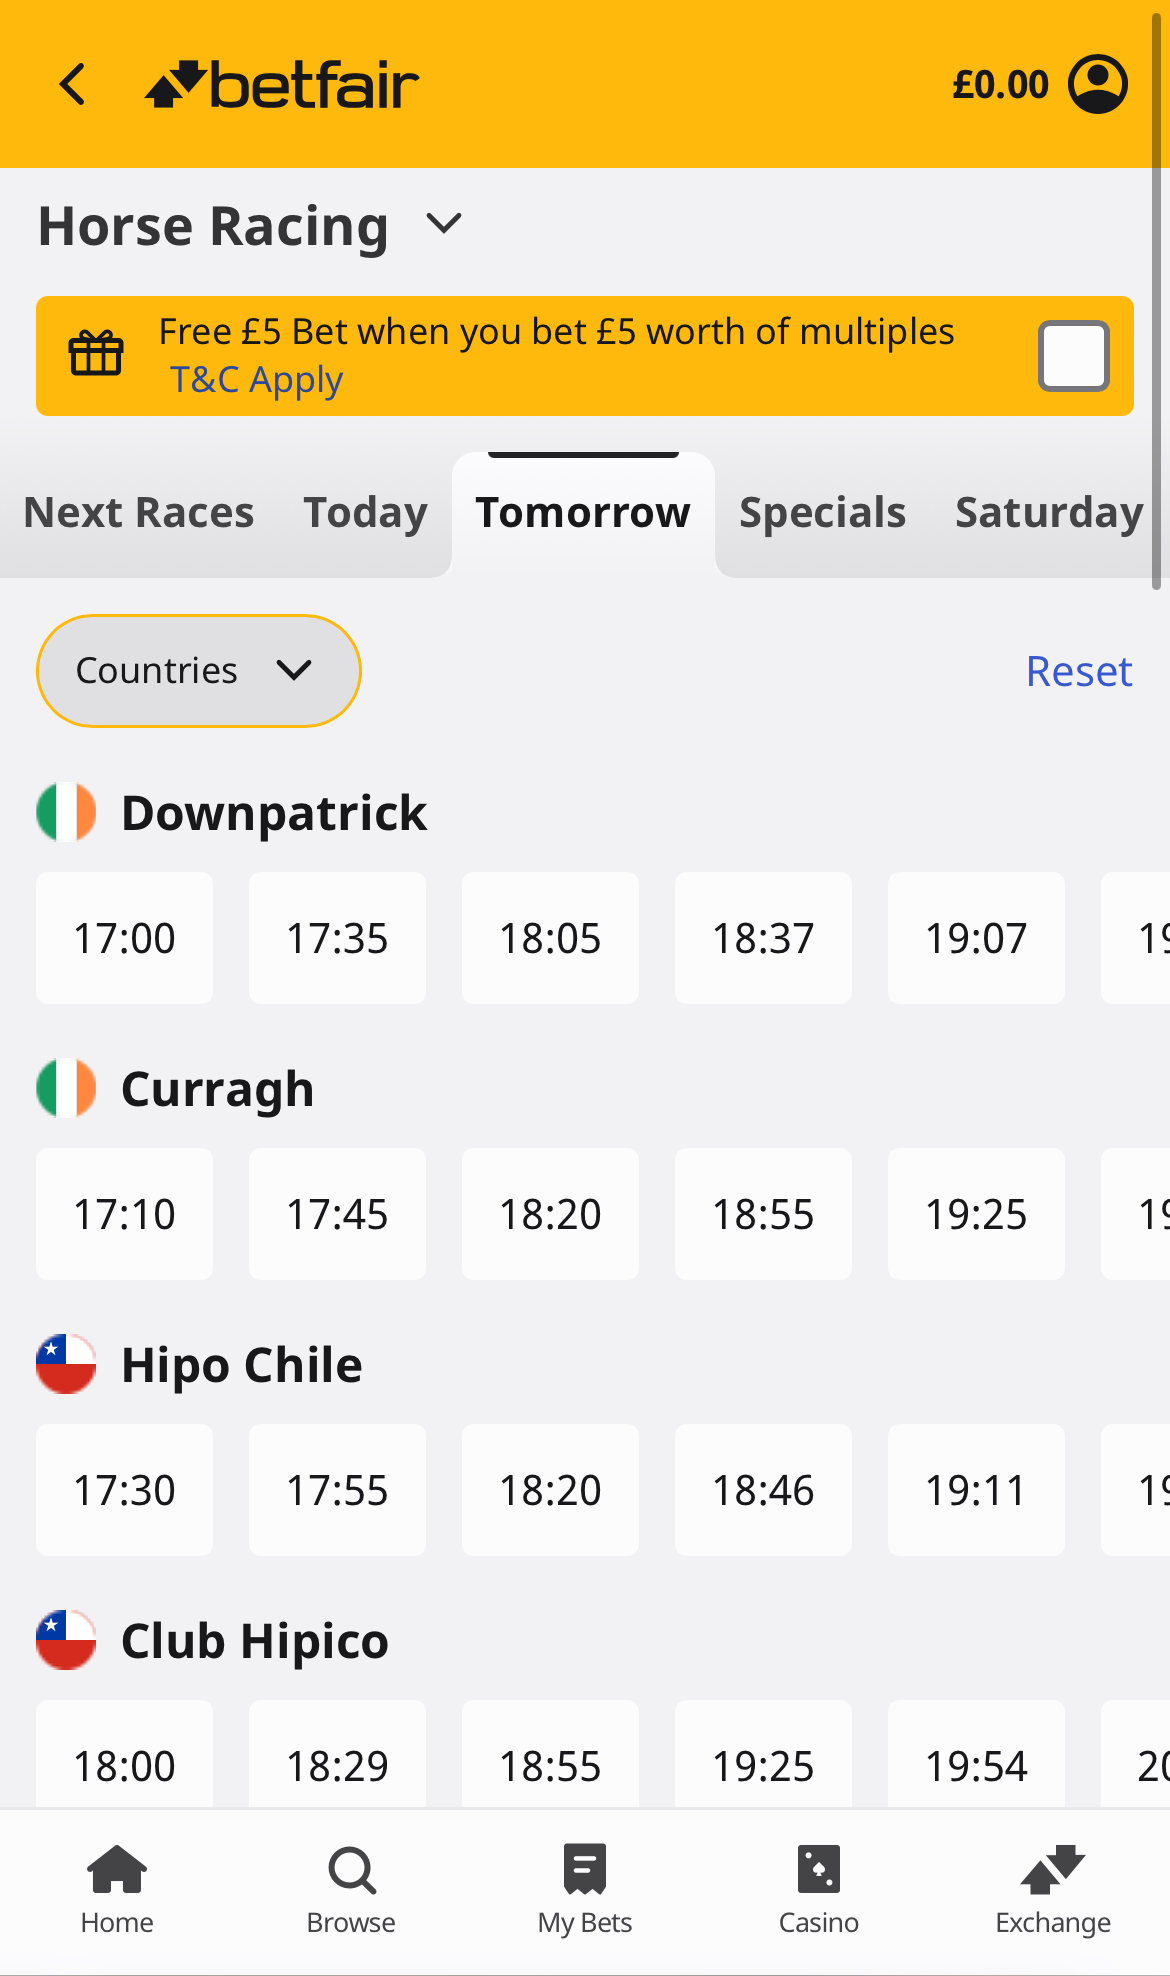Screen dimensions: 1170x1976
Task: Click the £0.00 balance display
Action: coord(1000,84)
